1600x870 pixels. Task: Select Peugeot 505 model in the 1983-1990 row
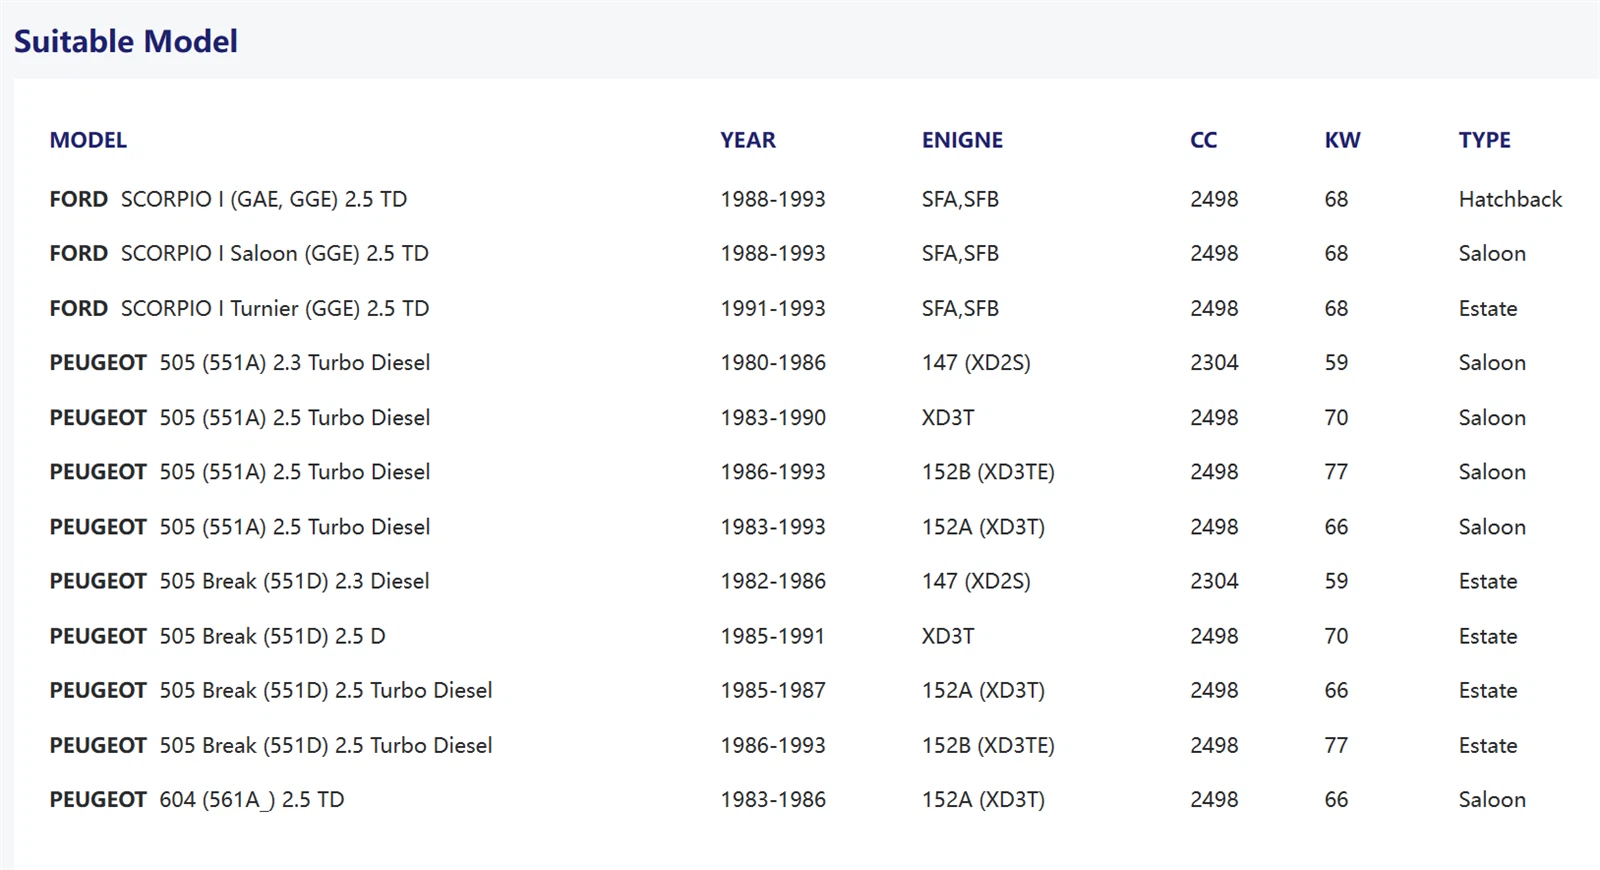(x=240, y=418)
